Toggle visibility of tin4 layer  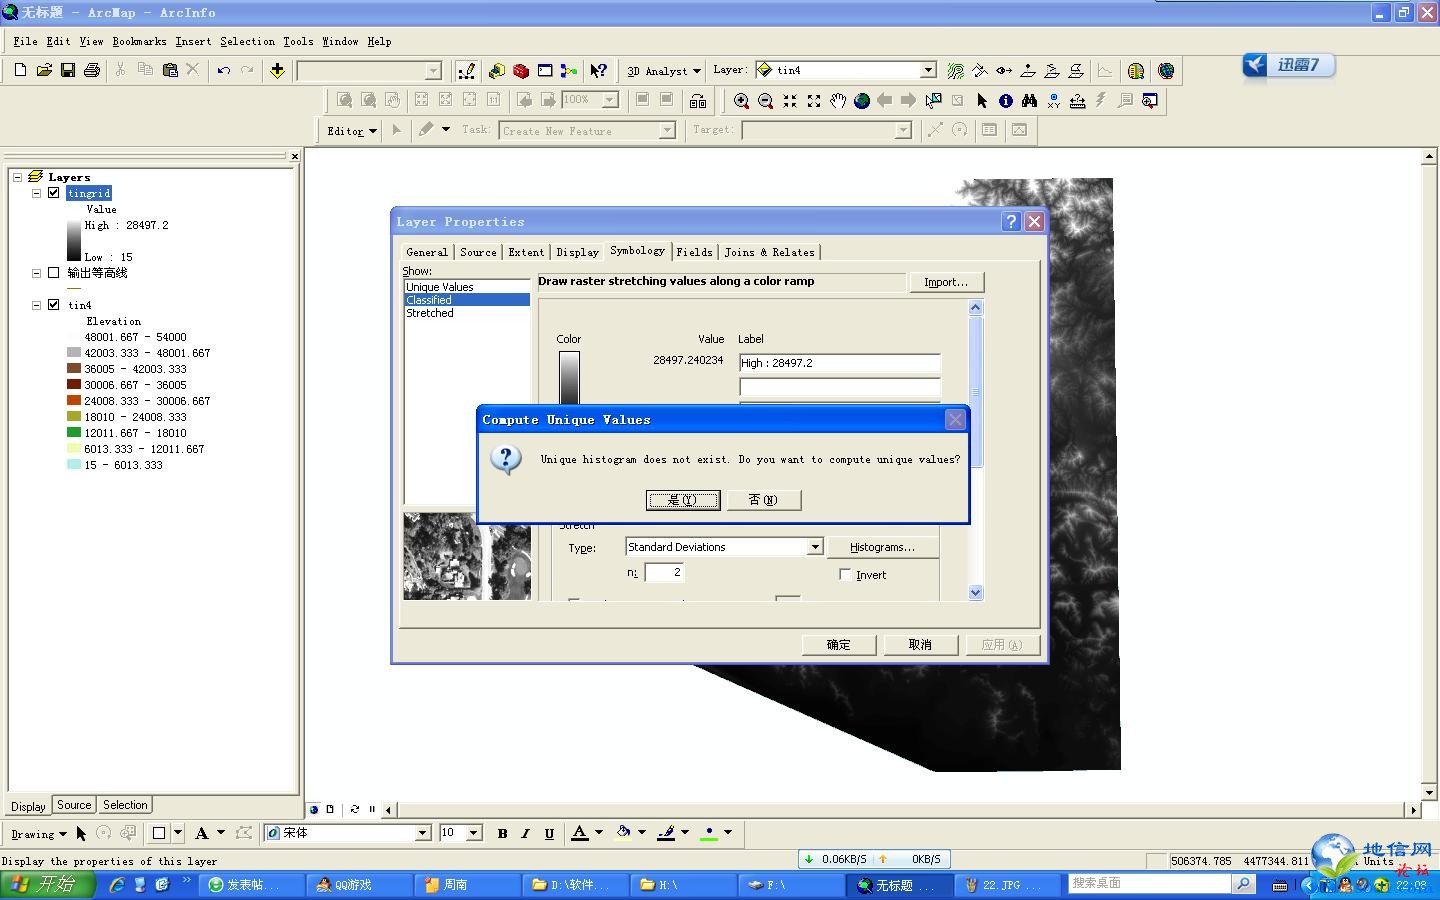click(x=54, y=305)
